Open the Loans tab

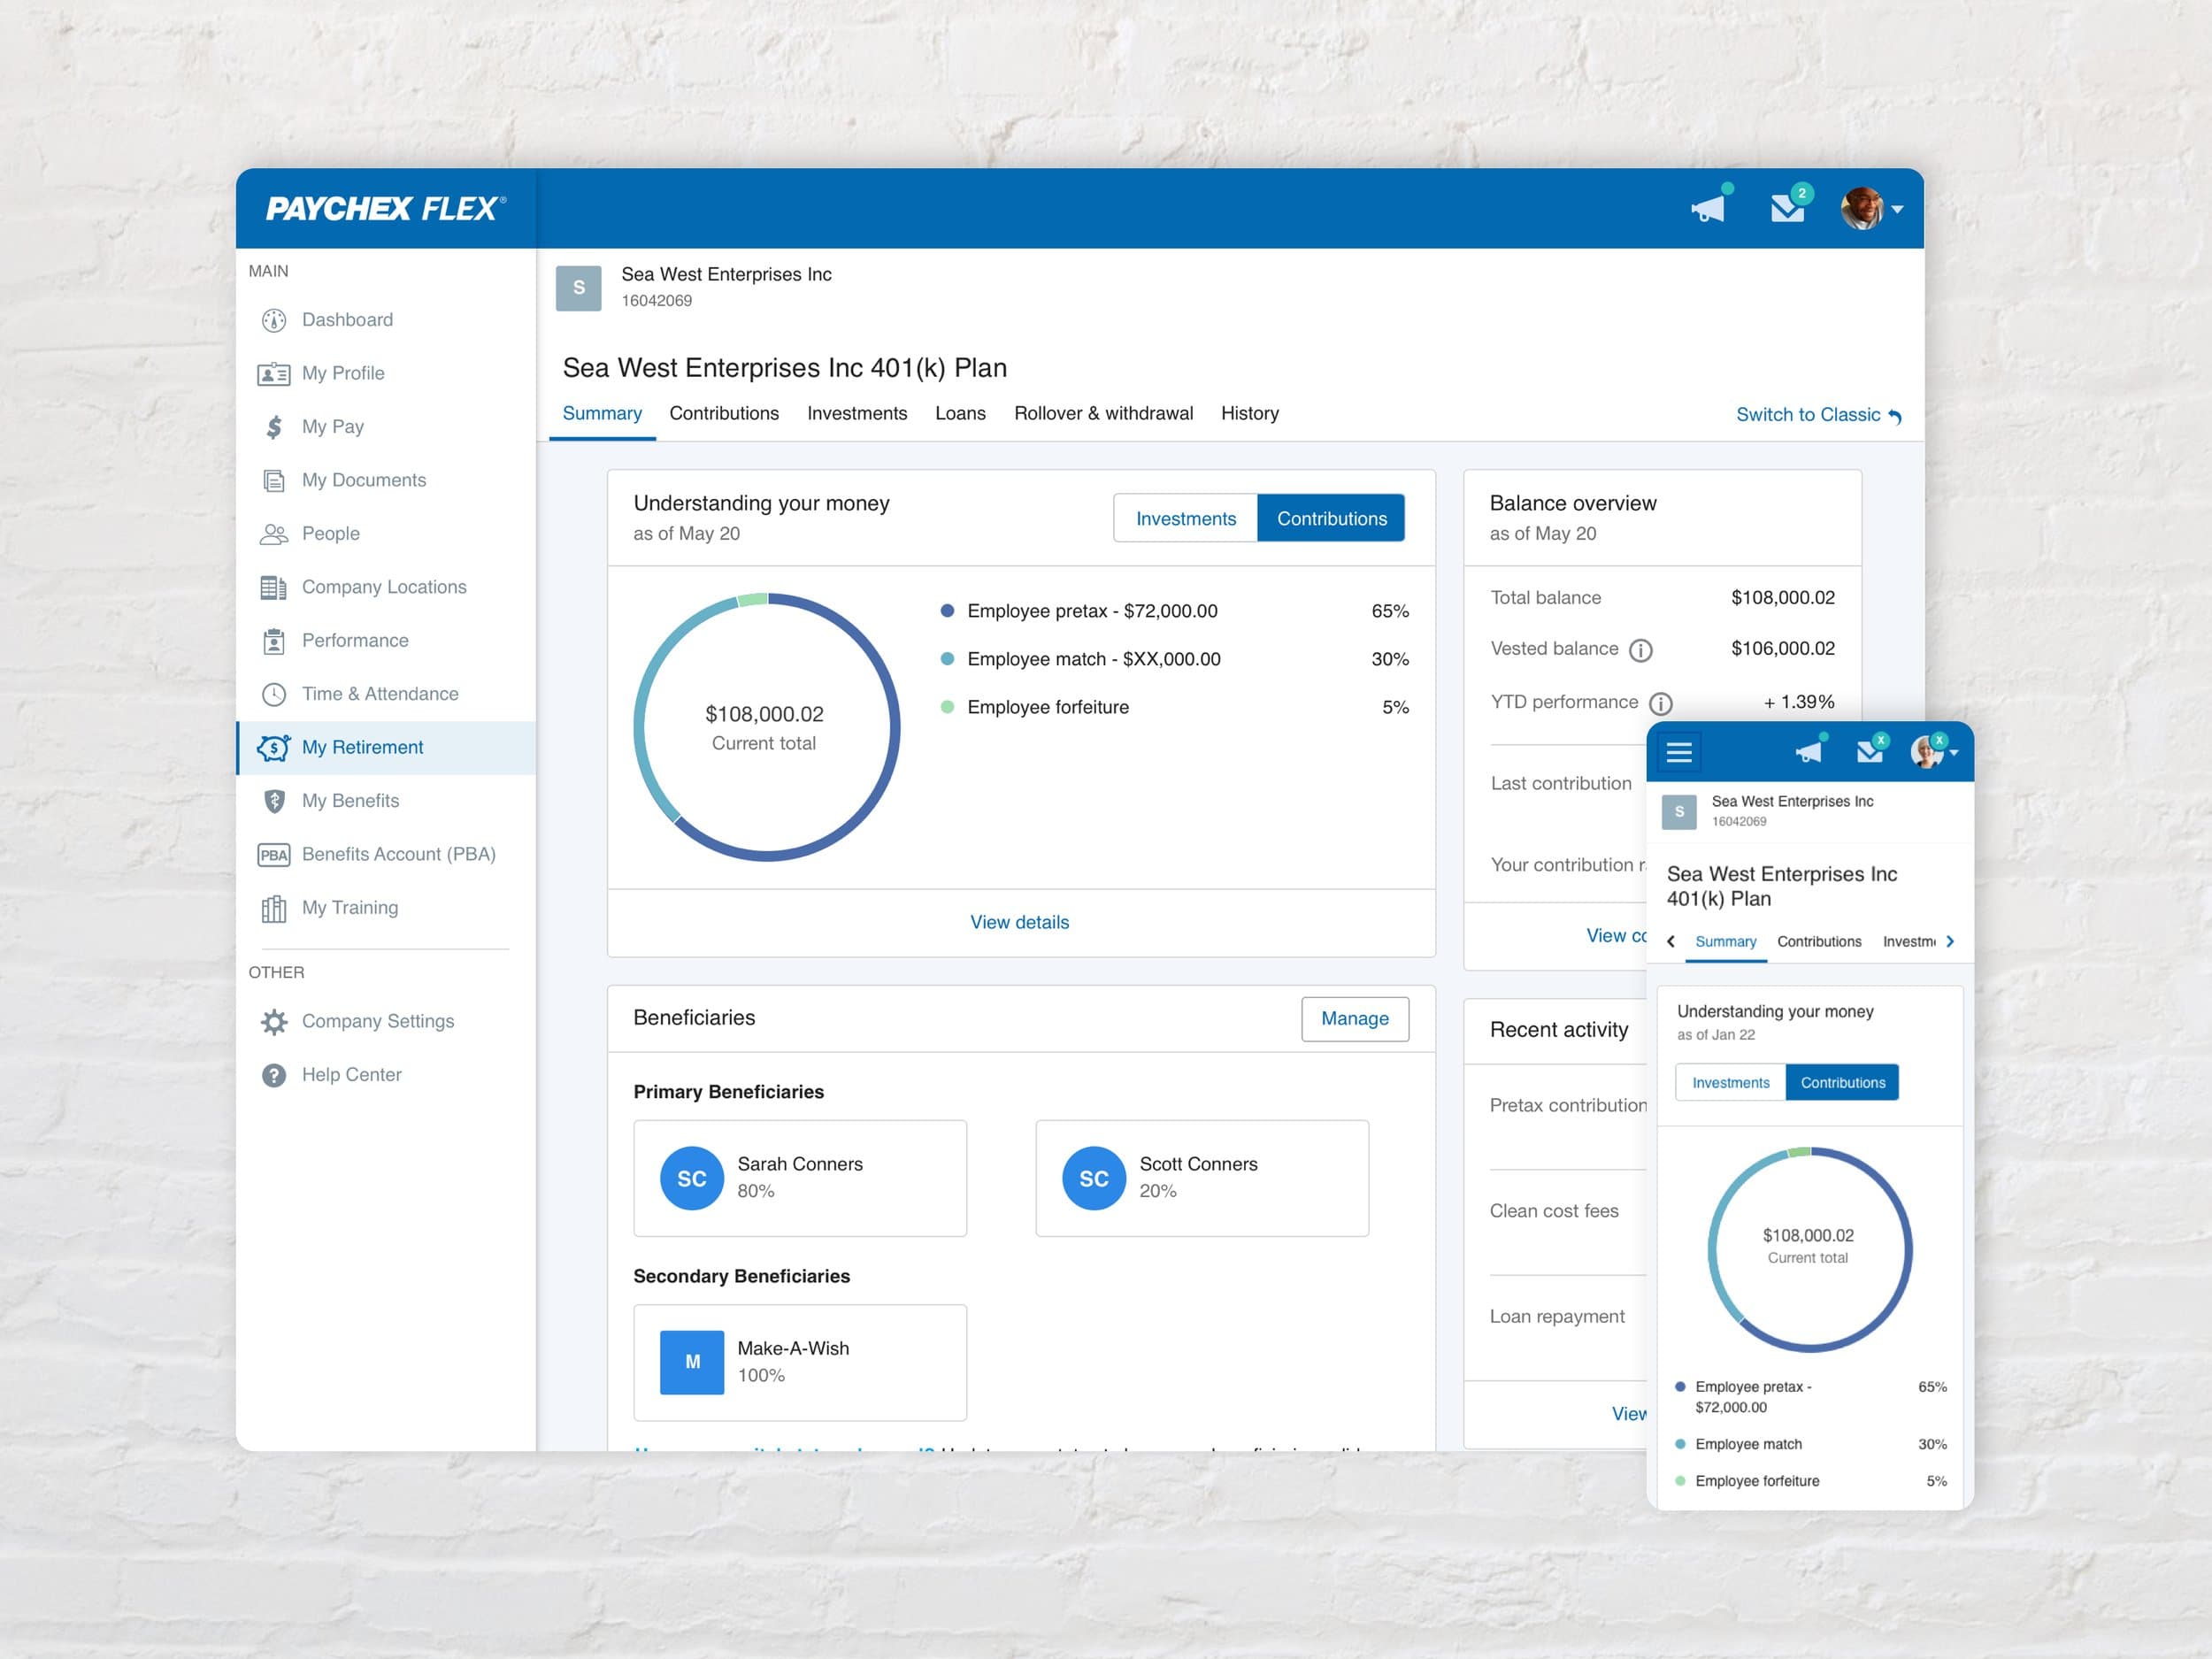pos(960,413)
